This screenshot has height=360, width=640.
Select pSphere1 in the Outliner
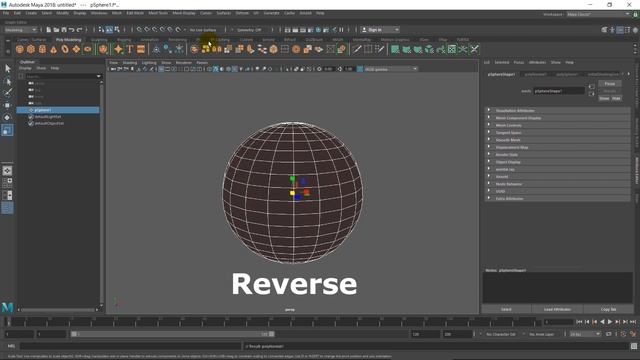58,110
